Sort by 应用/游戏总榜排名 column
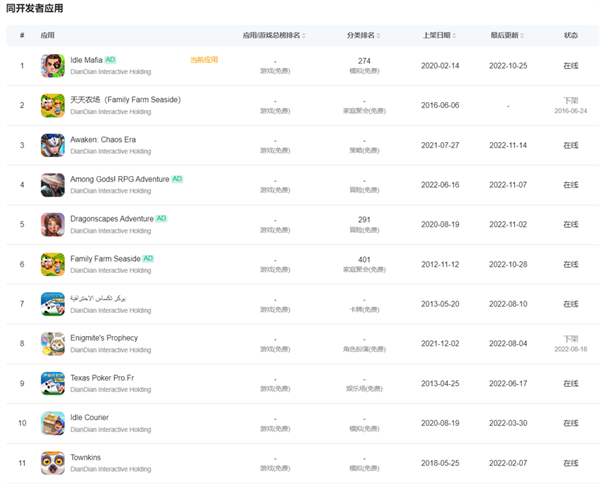The height and width of the screenshot is (484, 600). point(274,35)
